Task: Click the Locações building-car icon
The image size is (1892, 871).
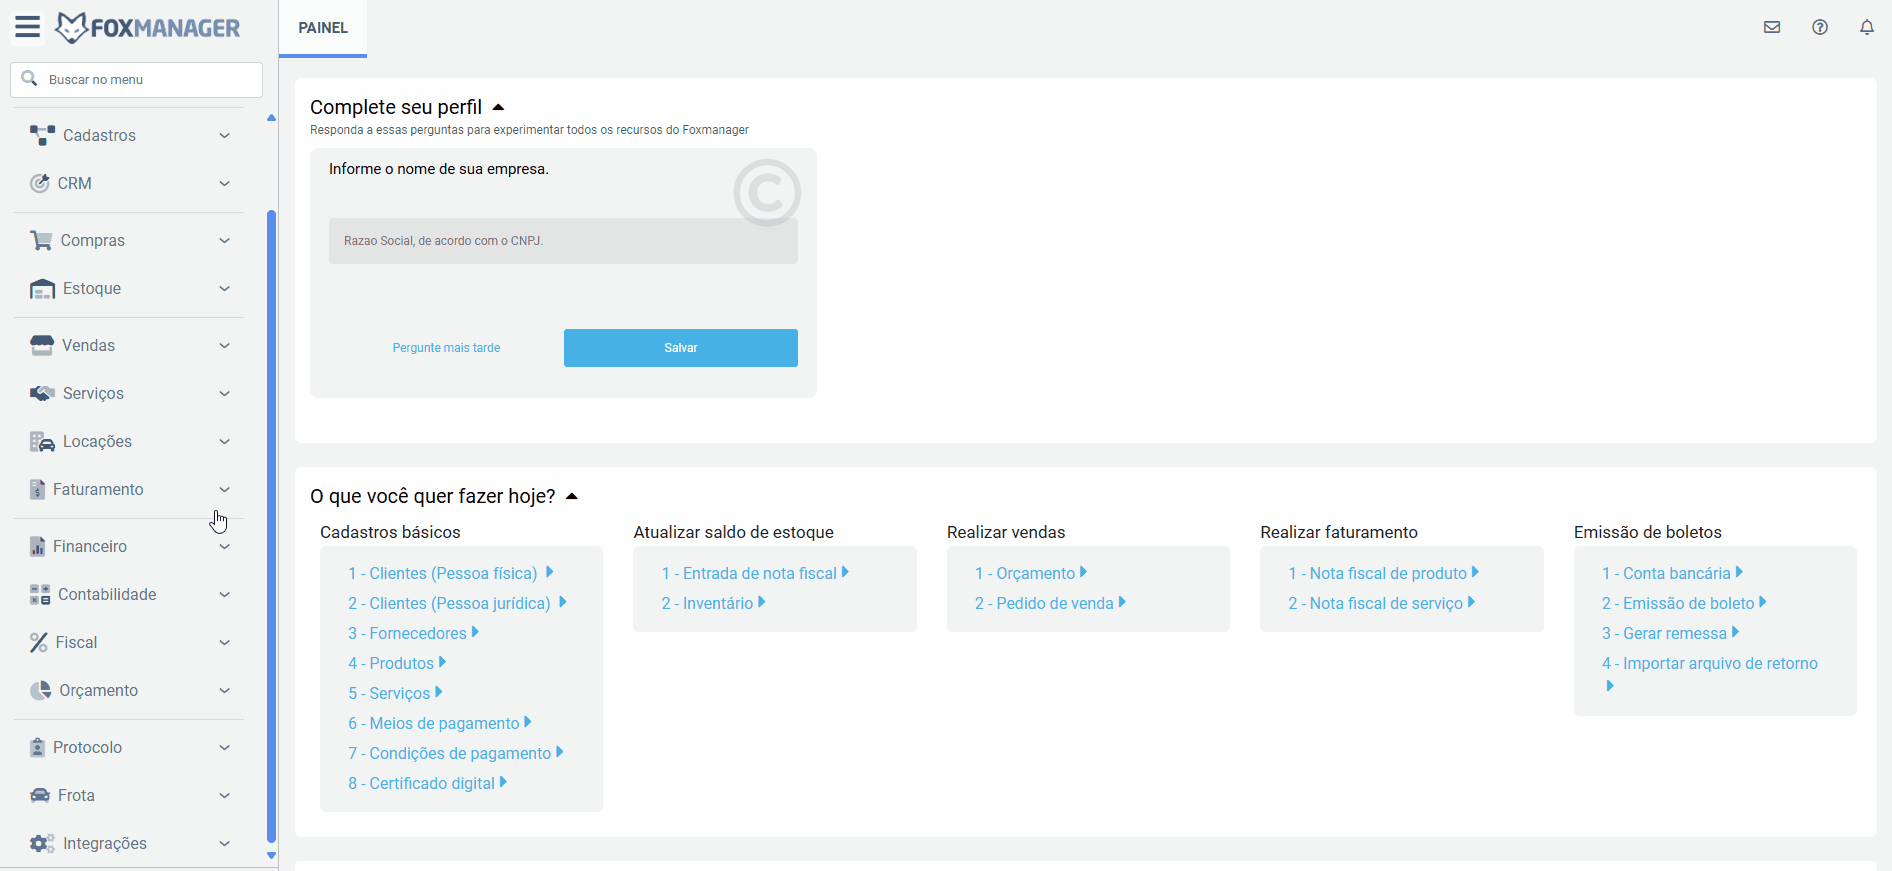Action: [x=42, y=441]
